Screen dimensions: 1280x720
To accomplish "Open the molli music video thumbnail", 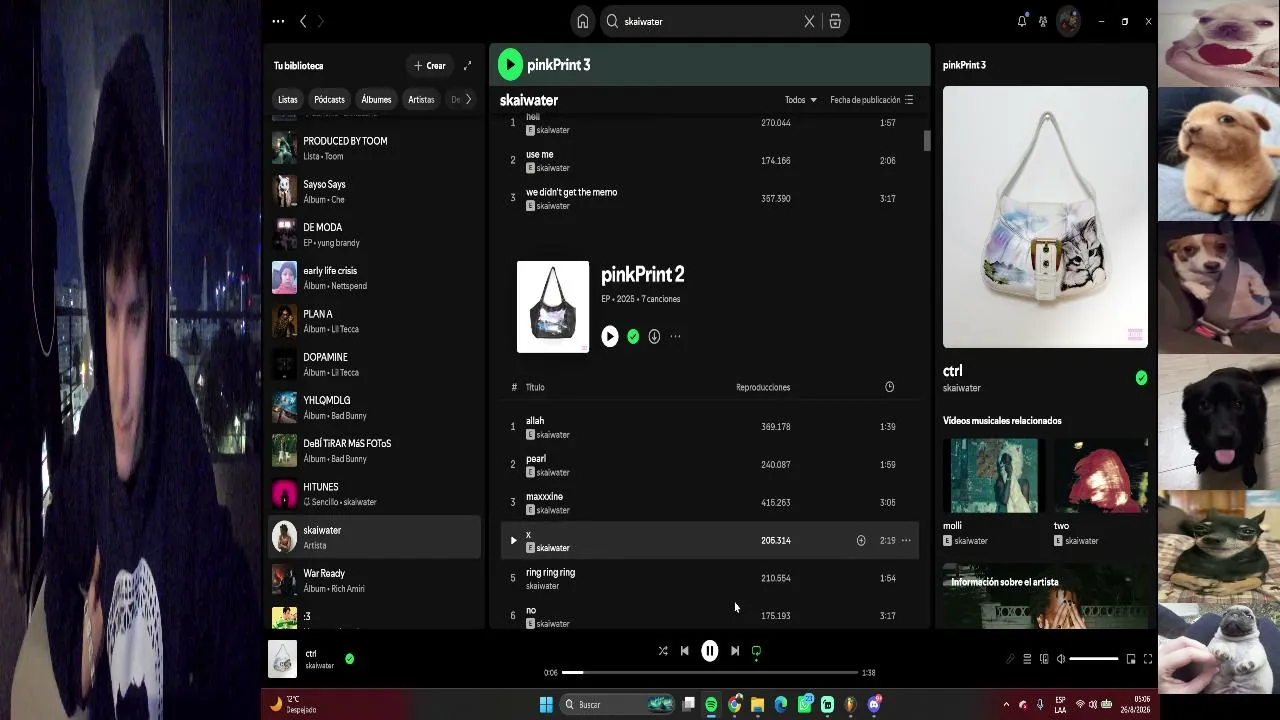I will pyautogui.click(x=993, y=476).
